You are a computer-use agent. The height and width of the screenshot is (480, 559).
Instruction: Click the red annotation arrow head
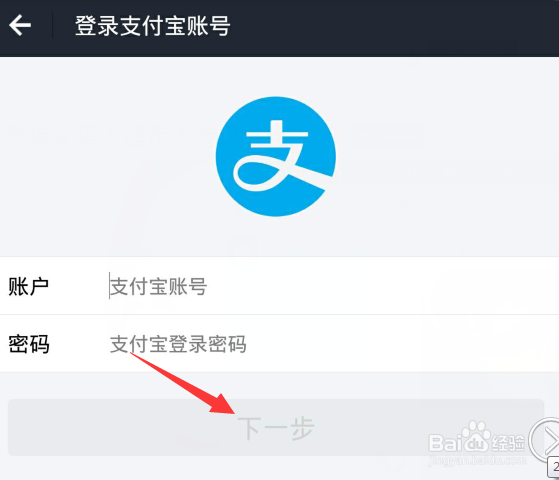point(223,404)
